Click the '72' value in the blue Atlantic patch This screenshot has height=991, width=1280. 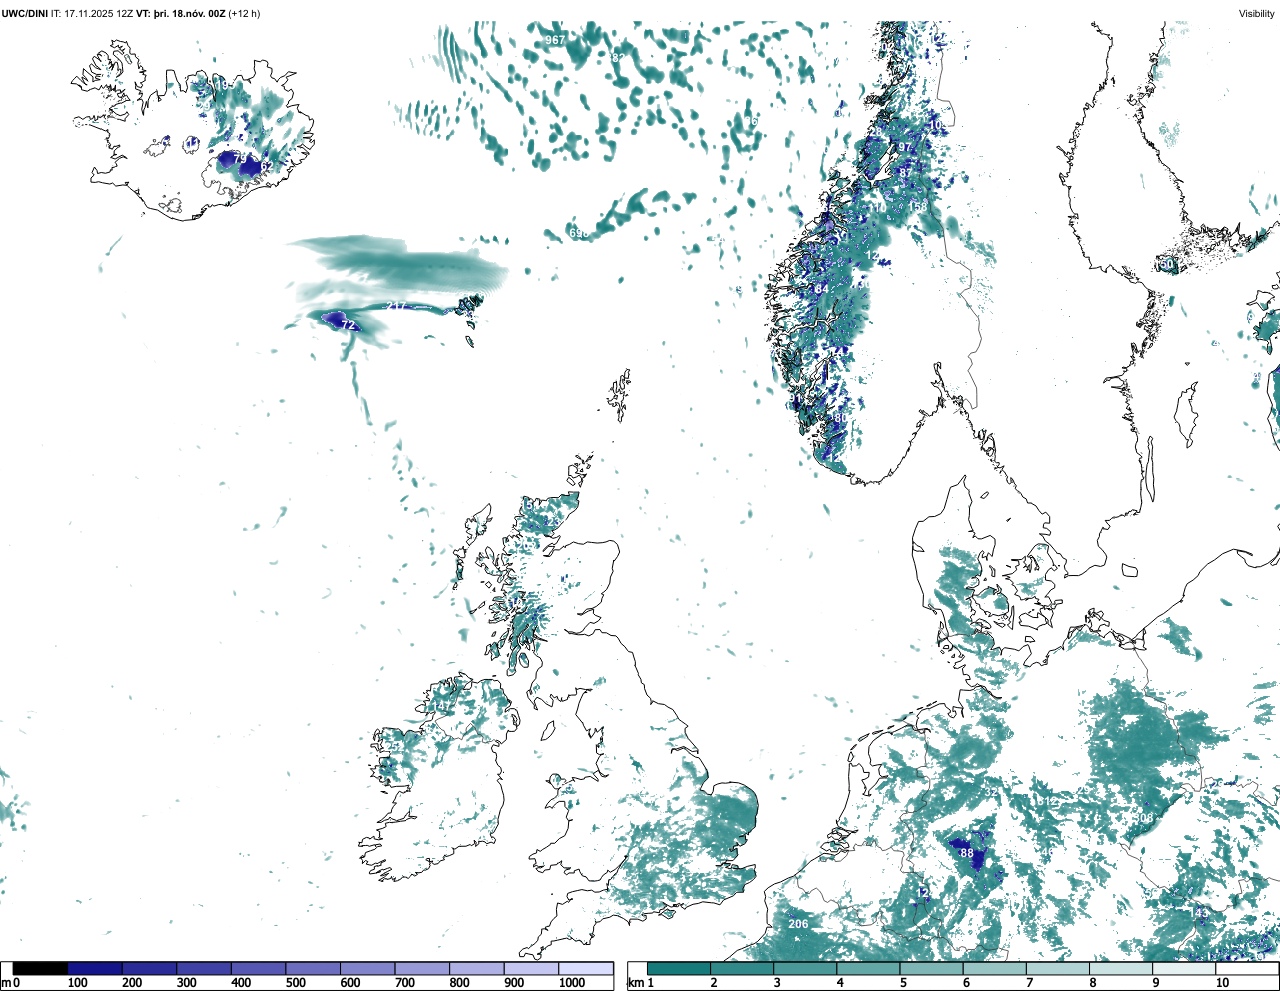click(348, 325)
